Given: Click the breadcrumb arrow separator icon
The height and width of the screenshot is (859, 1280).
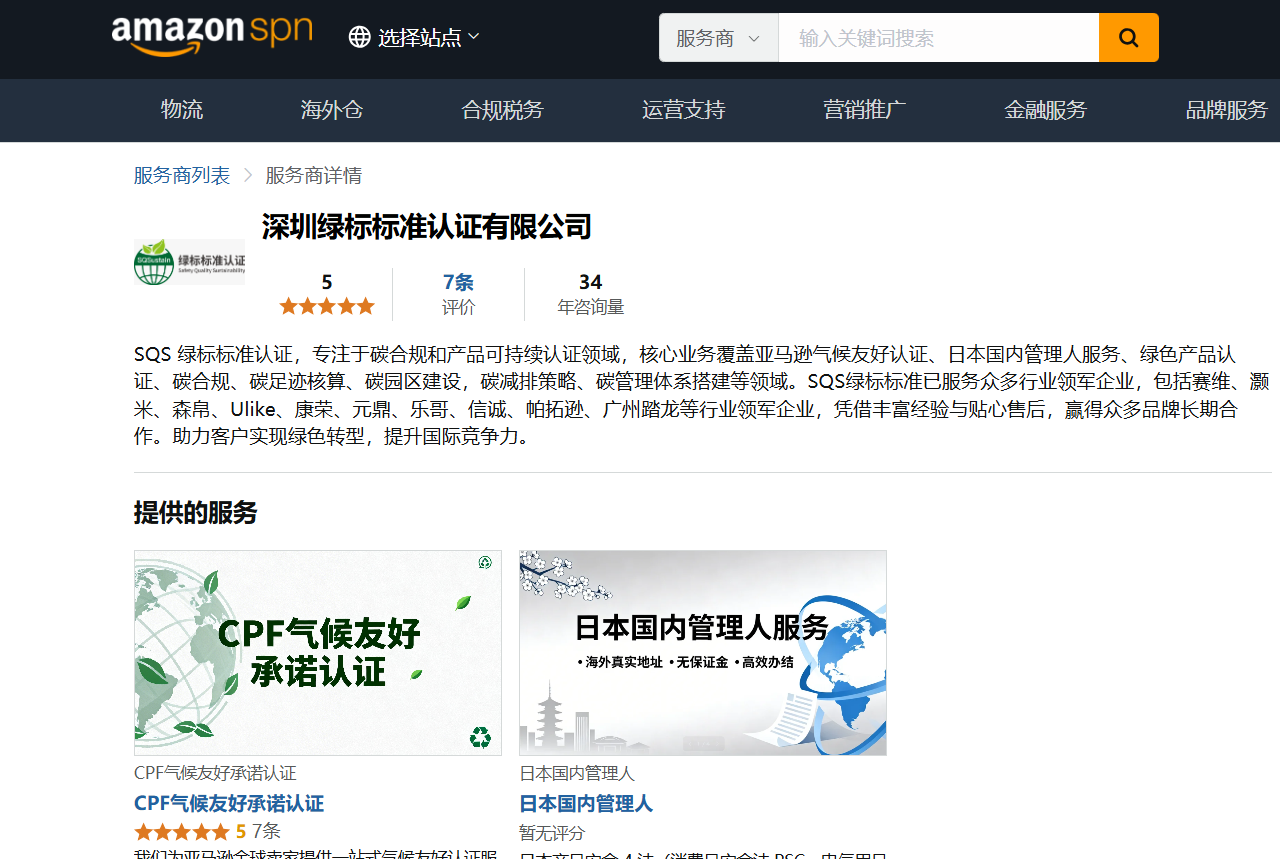Looking at the screenshot, I should (x=248, y=176).
